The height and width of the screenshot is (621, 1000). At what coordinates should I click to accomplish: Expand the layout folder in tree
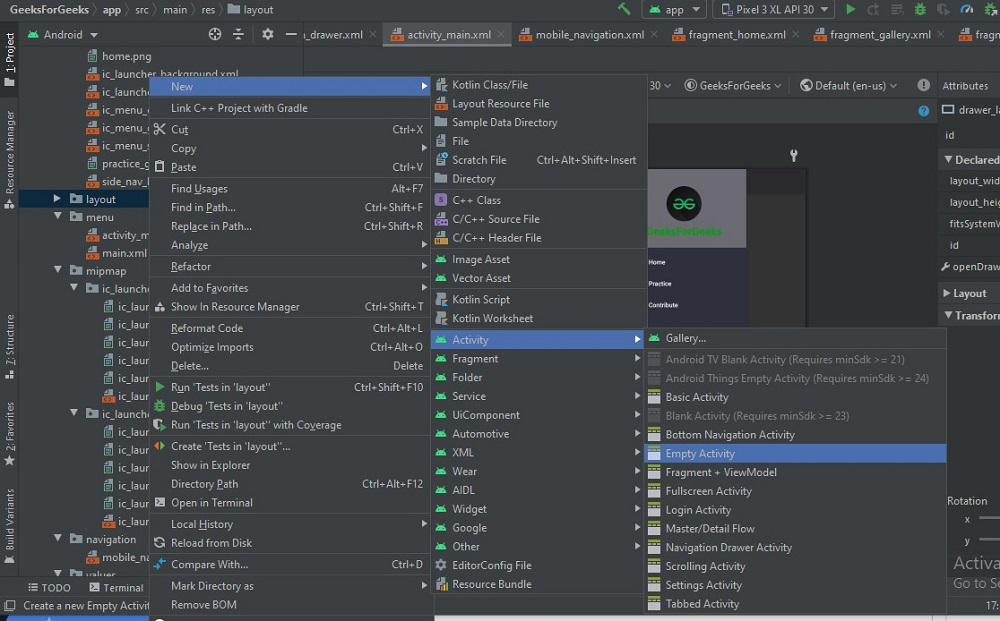(57, 199)
